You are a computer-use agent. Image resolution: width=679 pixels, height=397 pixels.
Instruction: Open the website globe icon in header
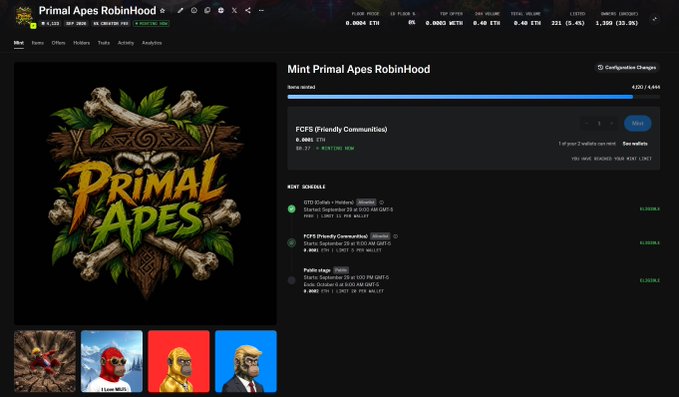pyautogui.click(x=221, y=10)
